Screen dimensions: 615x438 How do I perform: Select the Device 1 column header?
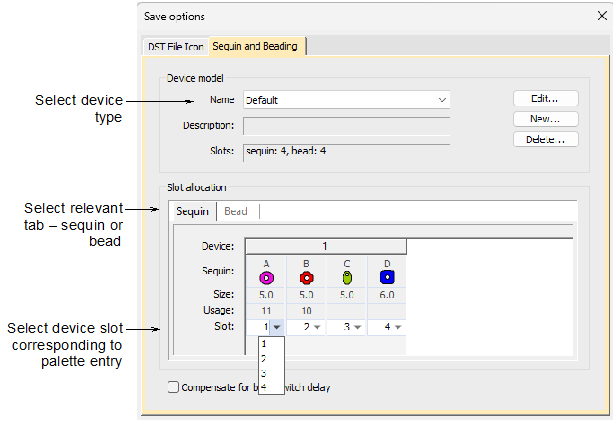(326, 246)
